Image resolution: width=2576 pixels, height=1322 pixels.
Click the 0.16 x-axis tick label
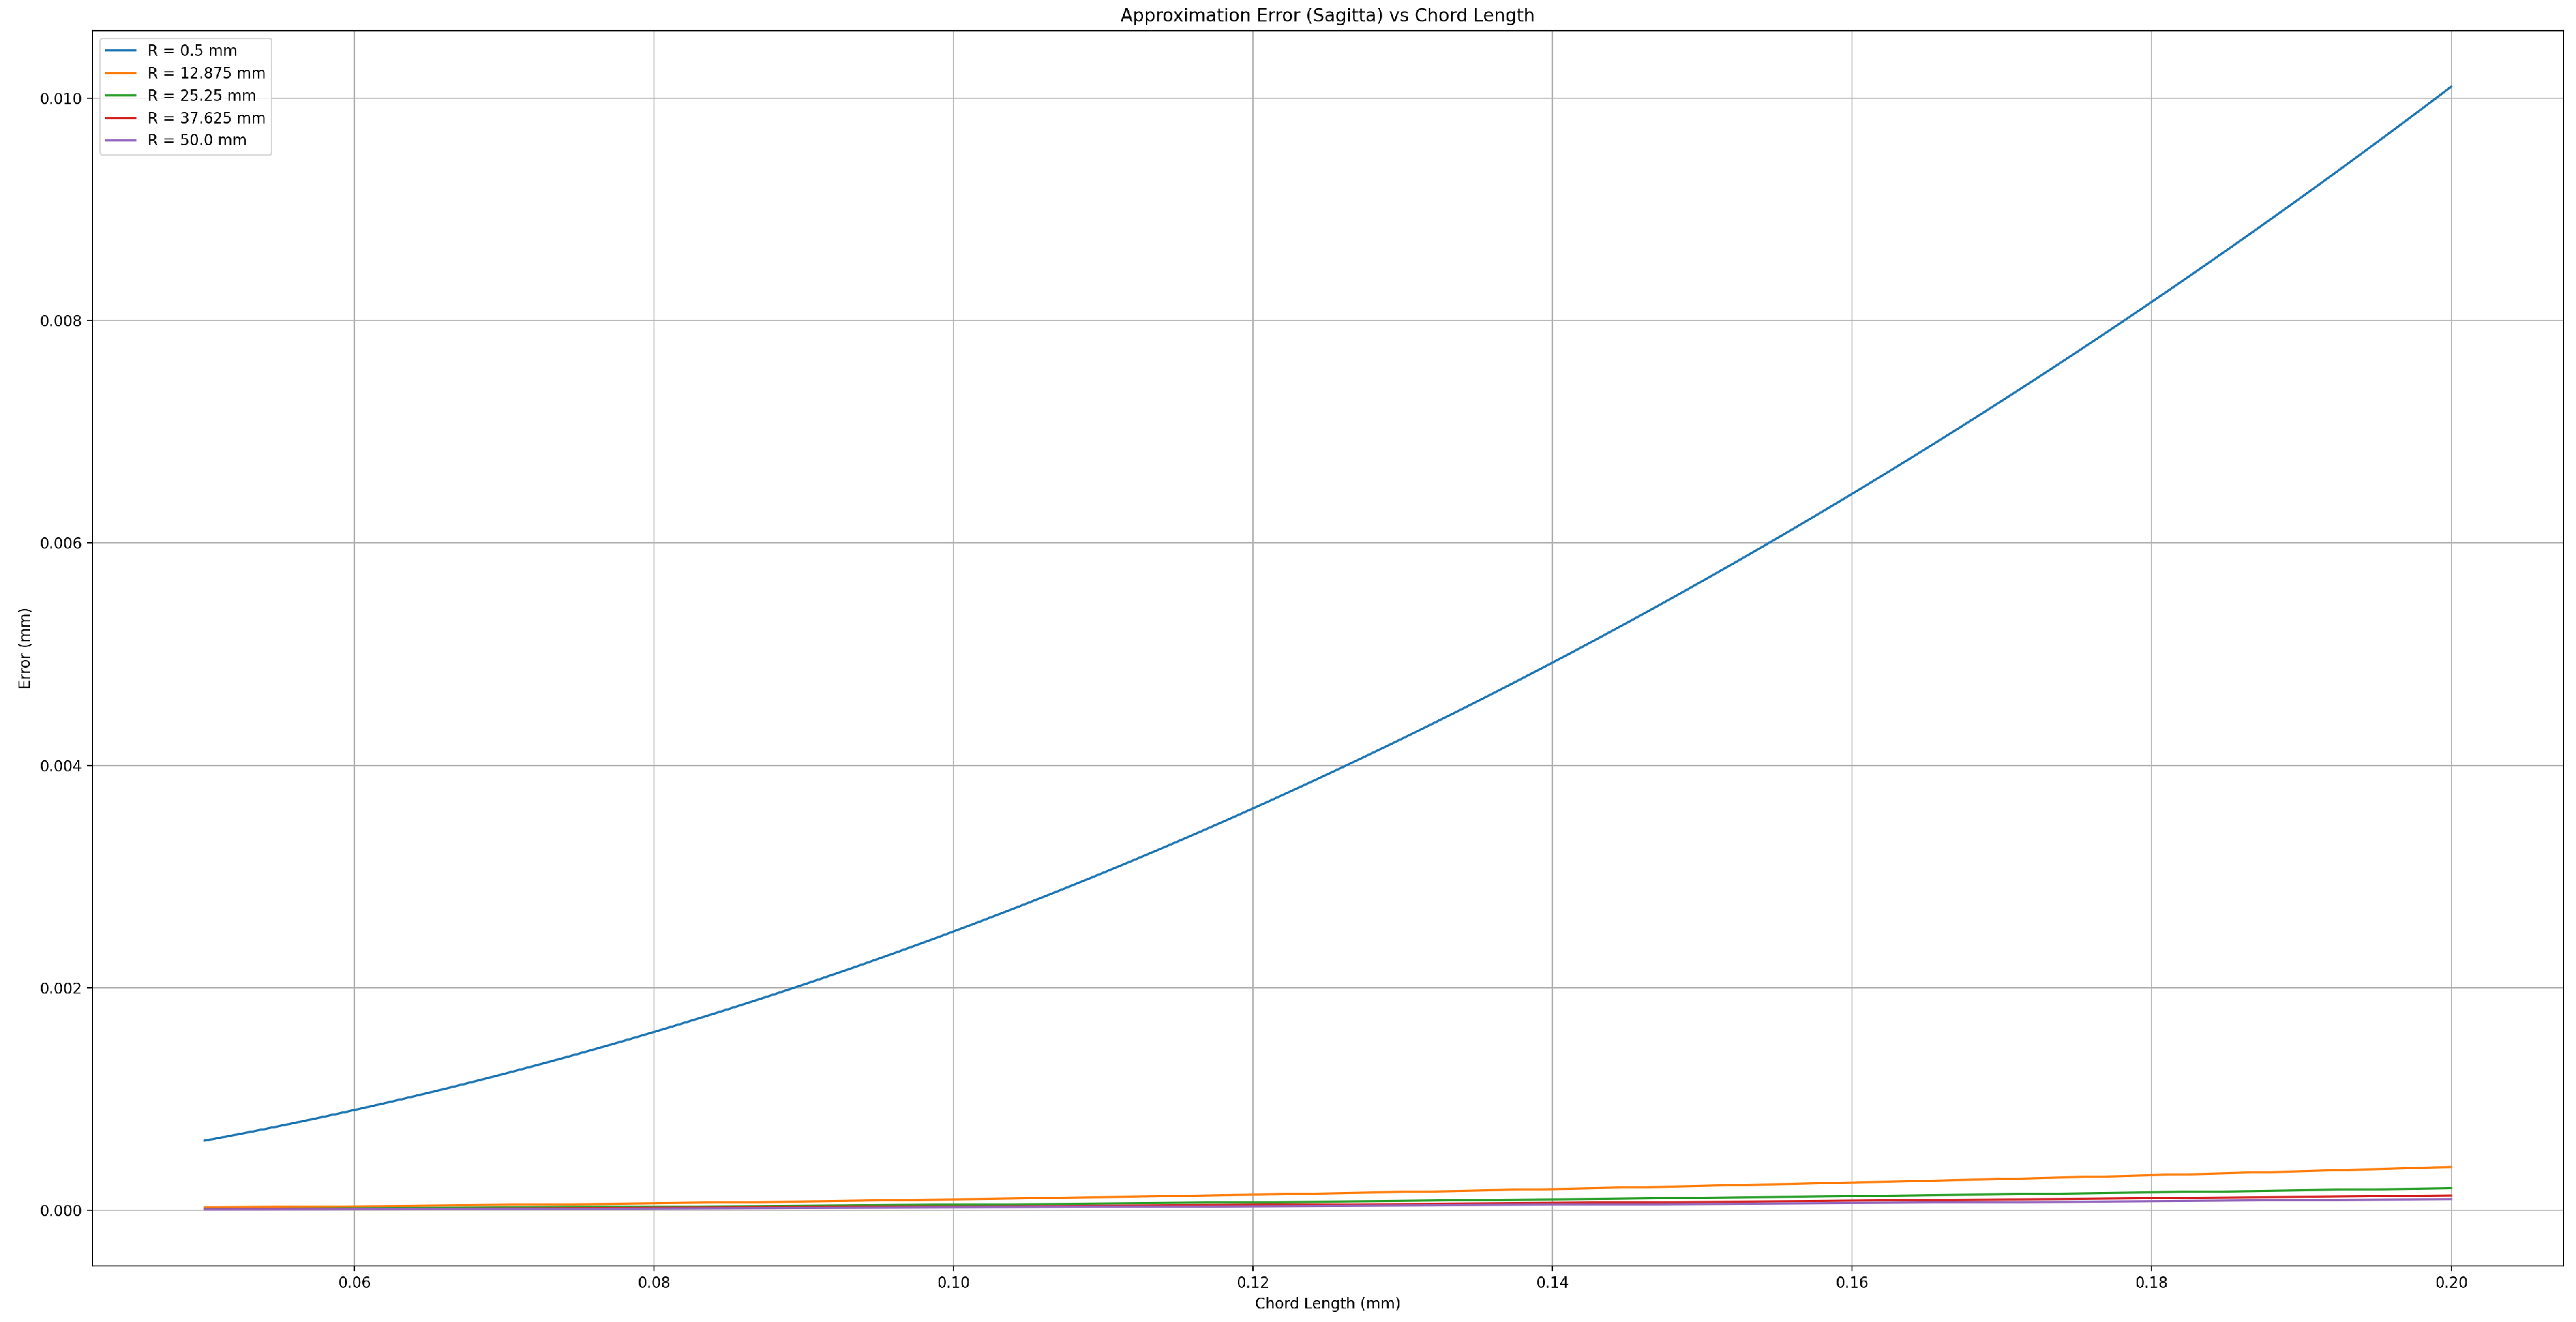coord(1851,1282)
